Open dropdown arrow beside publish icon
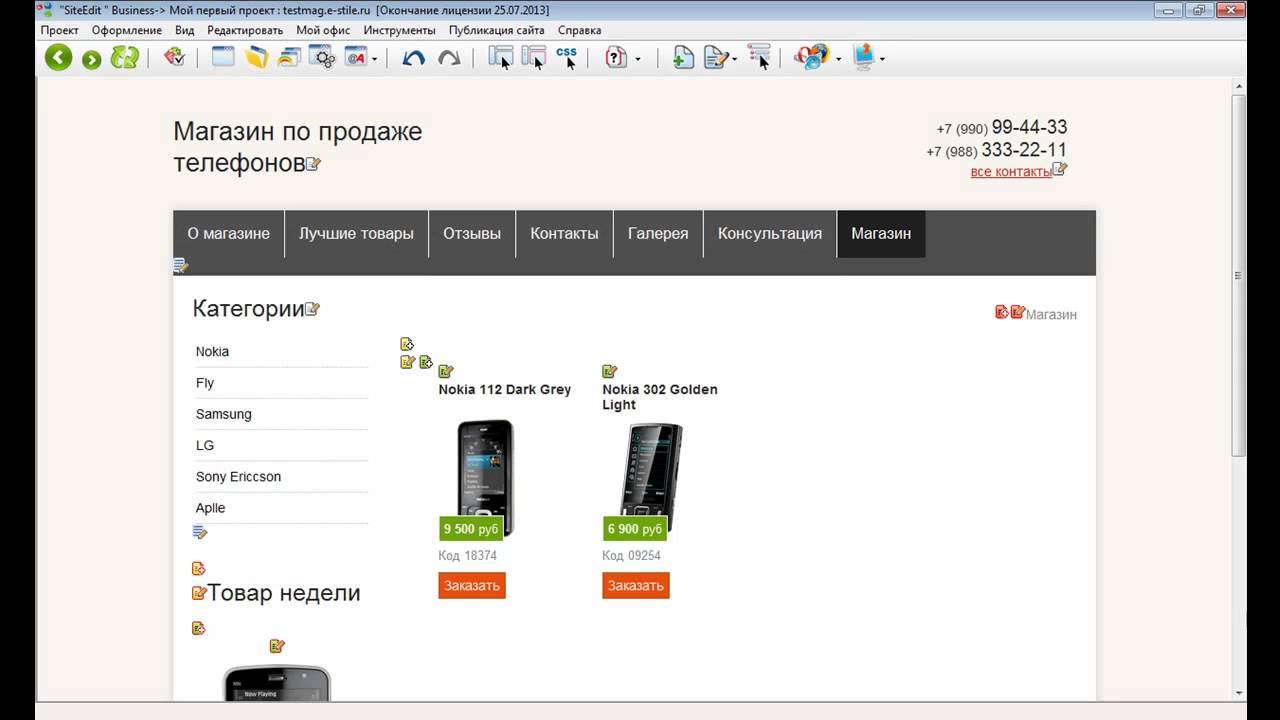 pyautogui.click(x=882, y=59)
